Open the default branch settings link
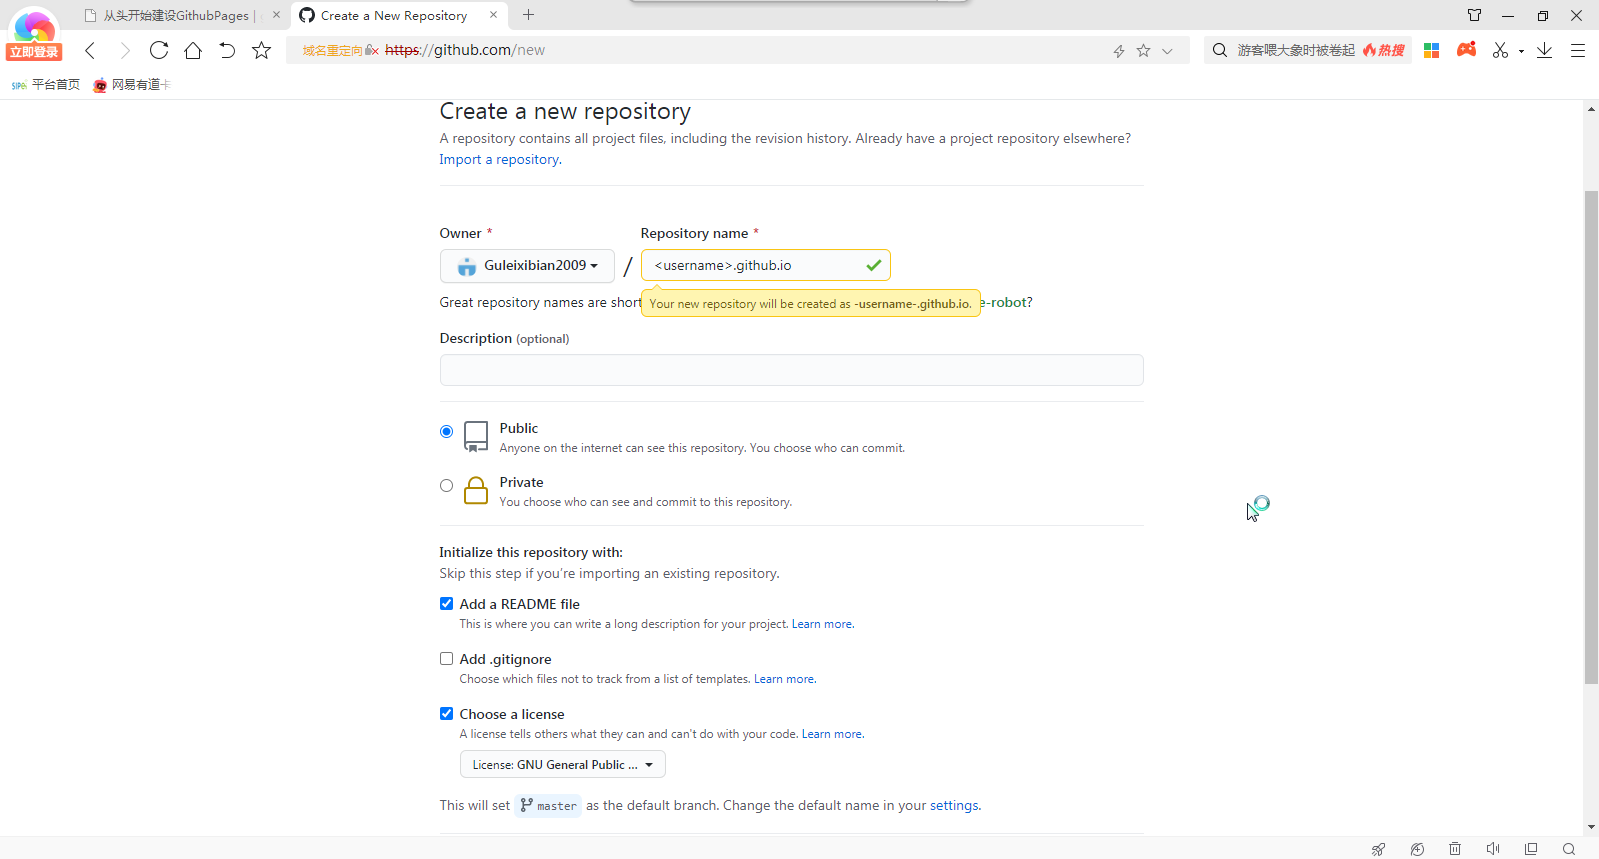Viewport: 1599px width, 859px height. (x=954, y=806)
